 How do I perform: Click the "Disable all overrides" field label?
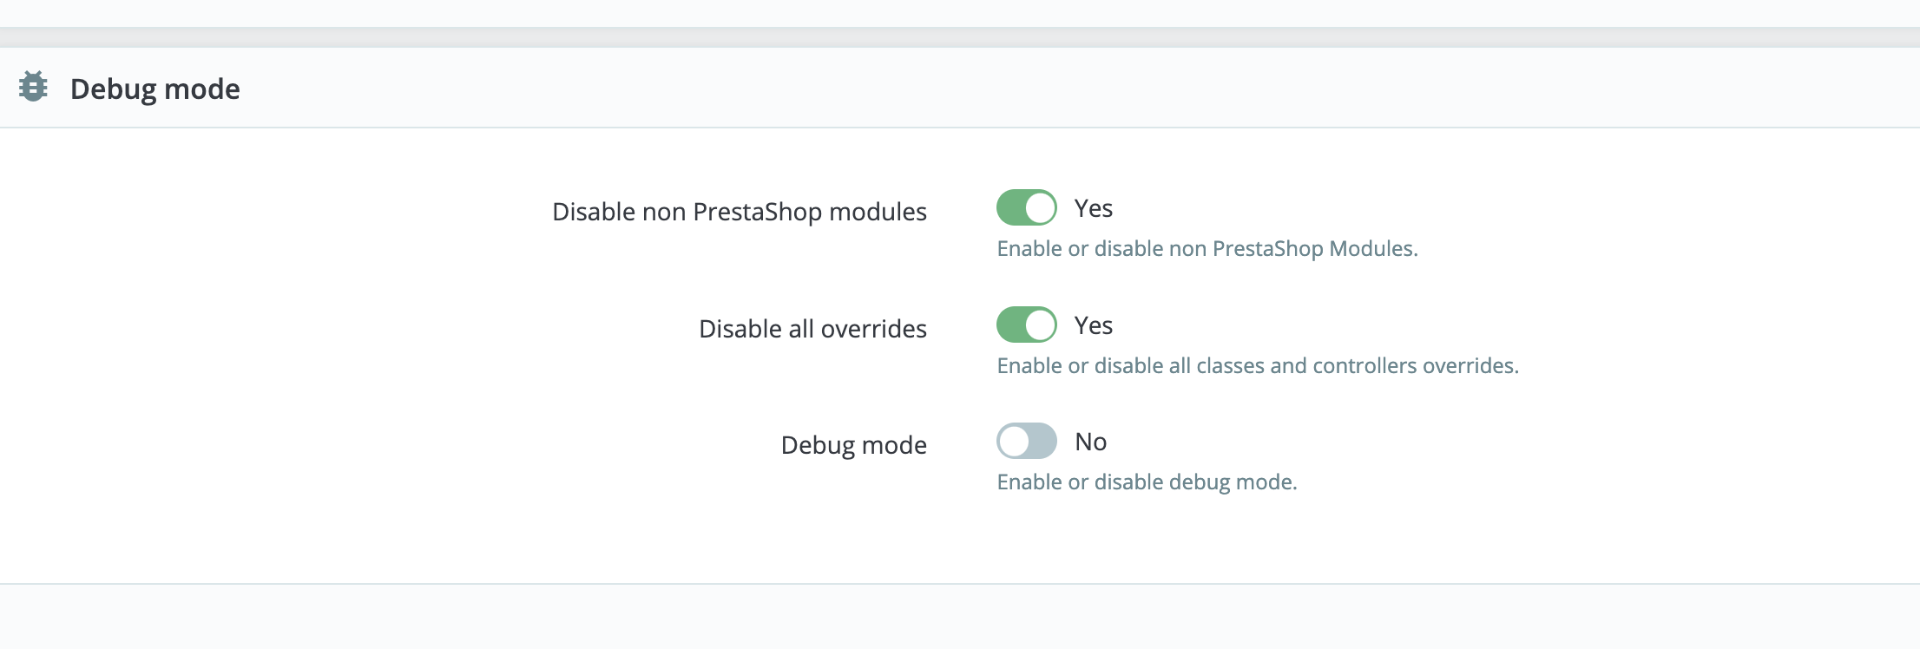point(812,329)
